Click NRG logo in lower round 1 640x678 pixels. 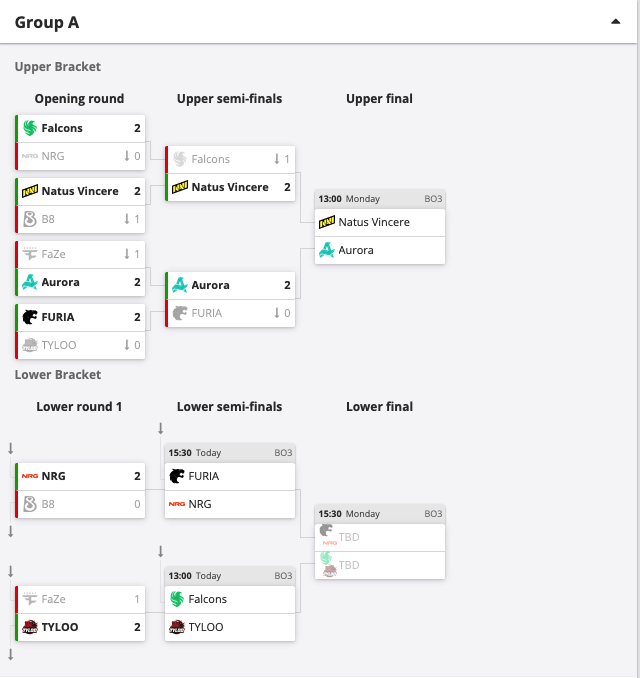(30, 476)
